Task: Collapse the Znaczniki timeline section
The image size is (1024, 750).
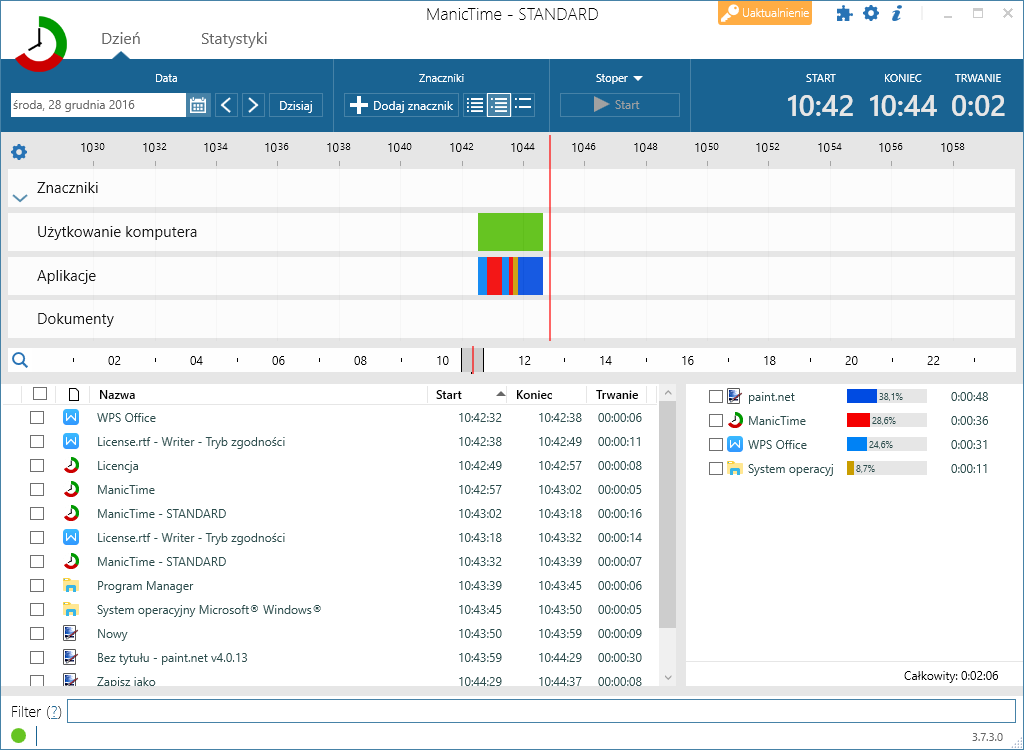Action: point(20,198)
